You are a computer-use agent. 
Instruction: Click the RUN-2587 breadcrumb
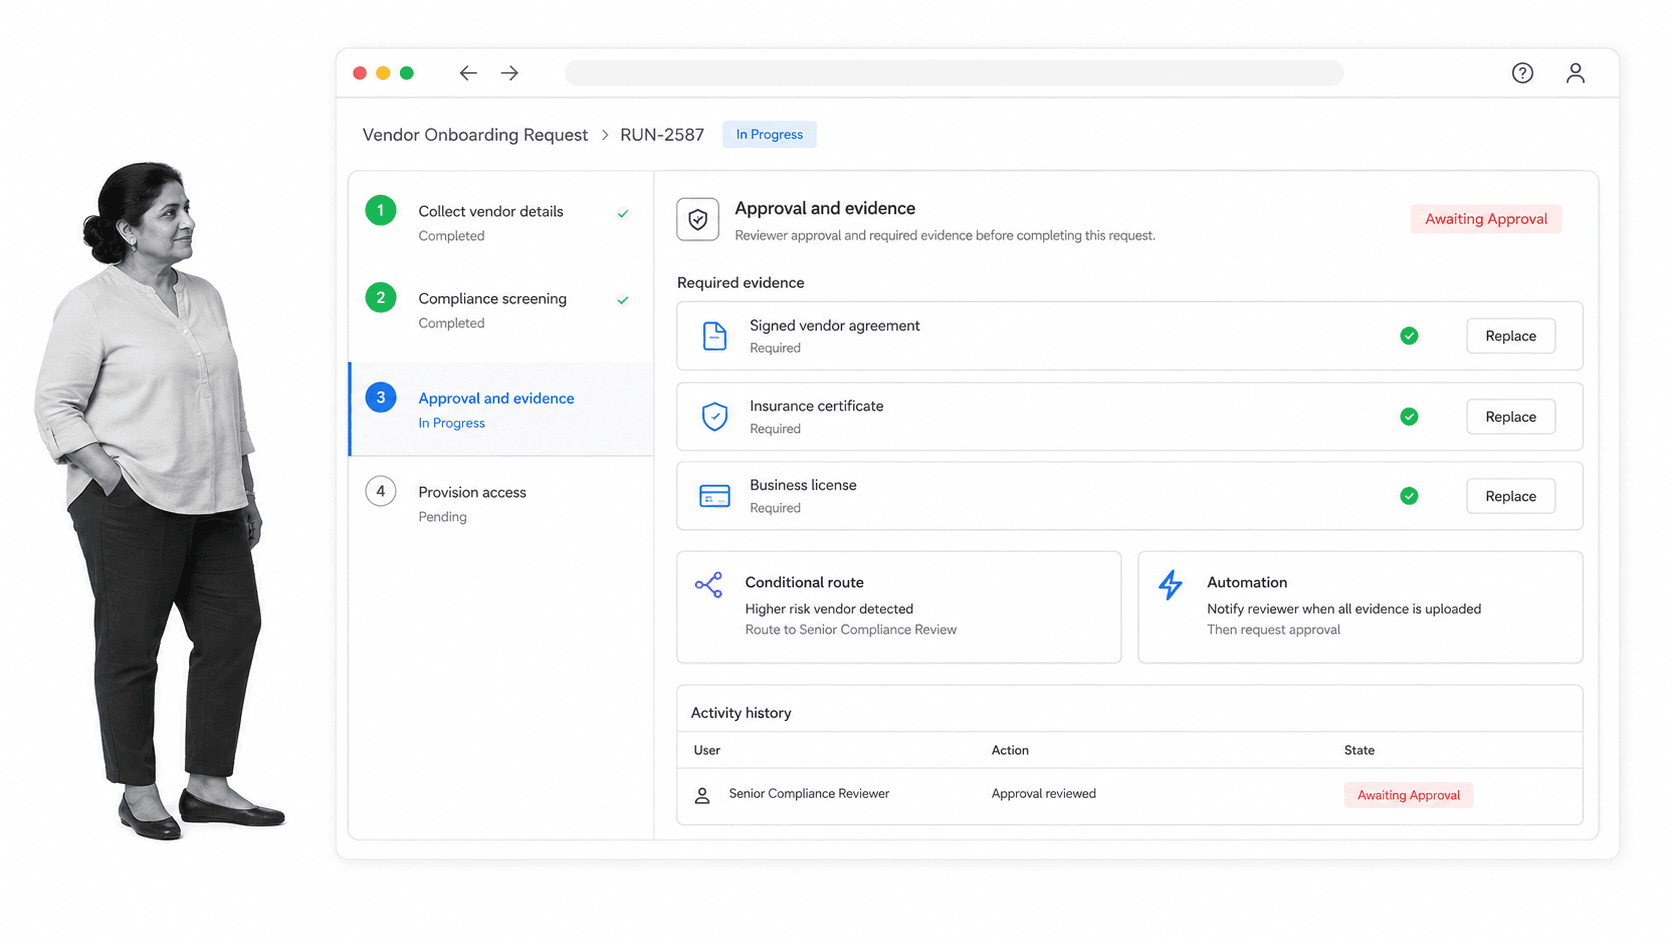[662, 135]
